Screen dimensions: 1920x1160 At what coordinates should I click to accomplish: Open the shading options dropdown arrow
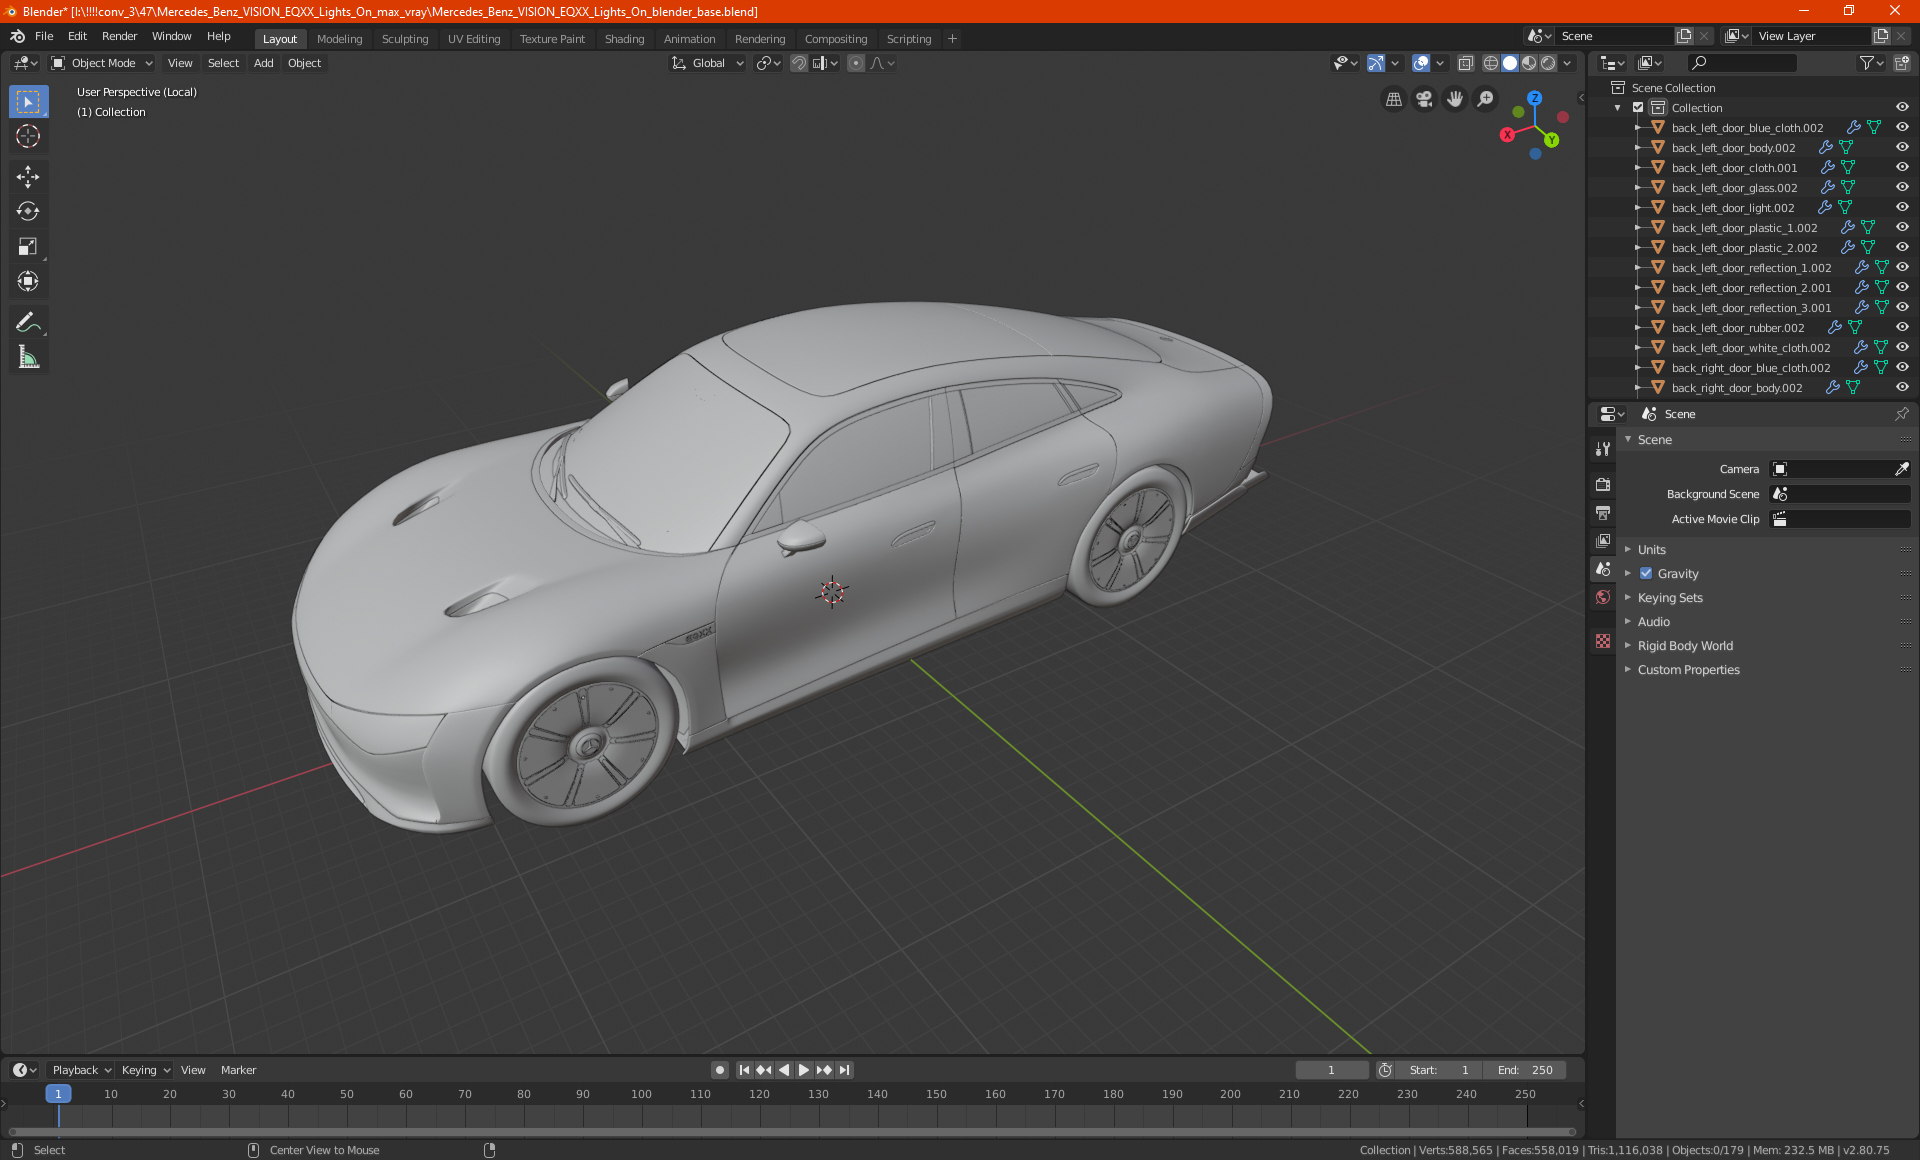pos(1567,63)
